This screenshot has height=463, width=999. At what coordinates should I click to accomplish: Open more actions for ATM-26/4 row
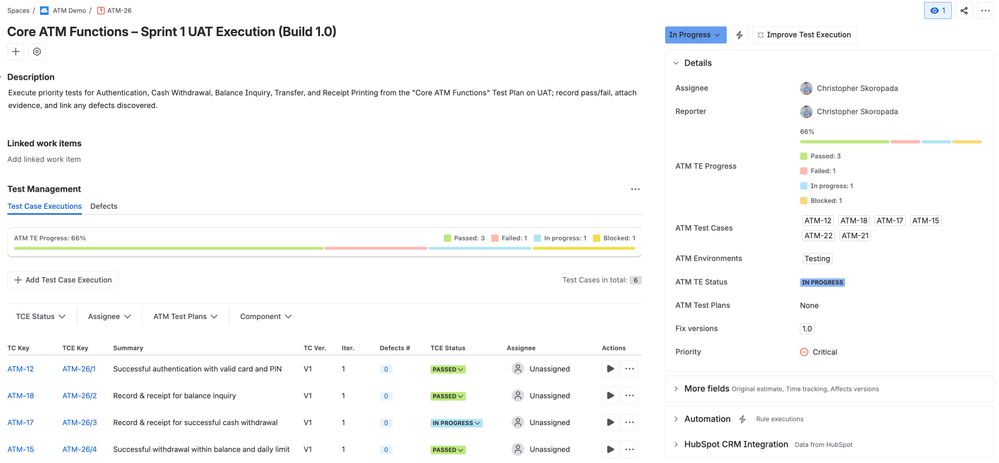(629, 449)
